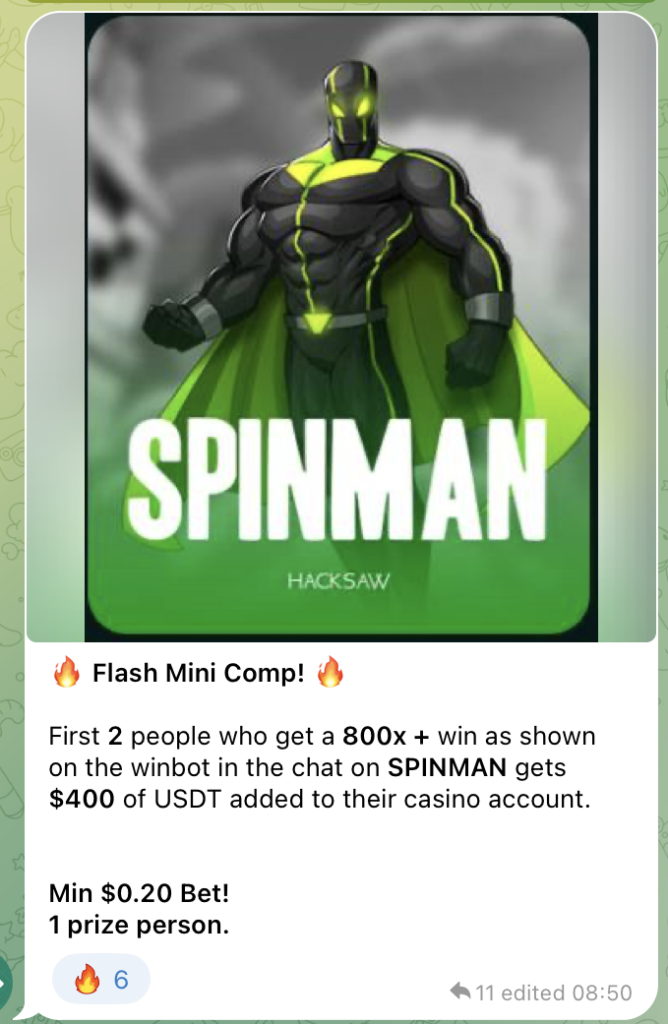Select the 'Min $0.20 Bet!' line
668x1024 pixels.
[139, 893]
